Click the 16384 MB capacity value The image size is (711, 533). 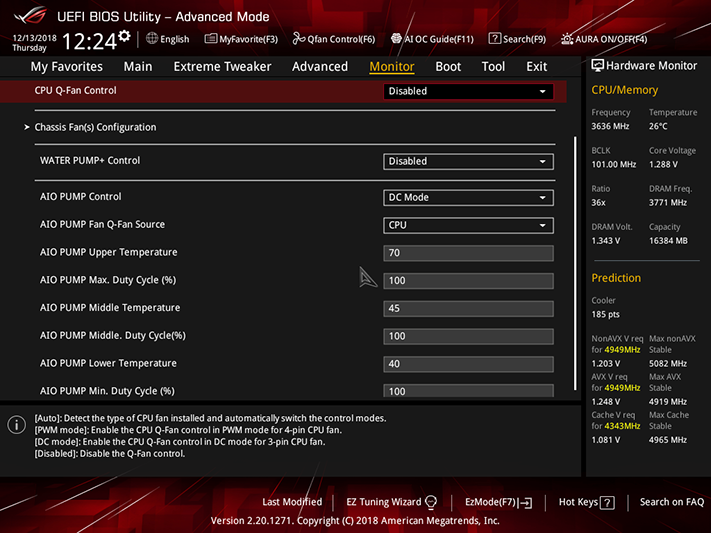[x=668, y=240]
